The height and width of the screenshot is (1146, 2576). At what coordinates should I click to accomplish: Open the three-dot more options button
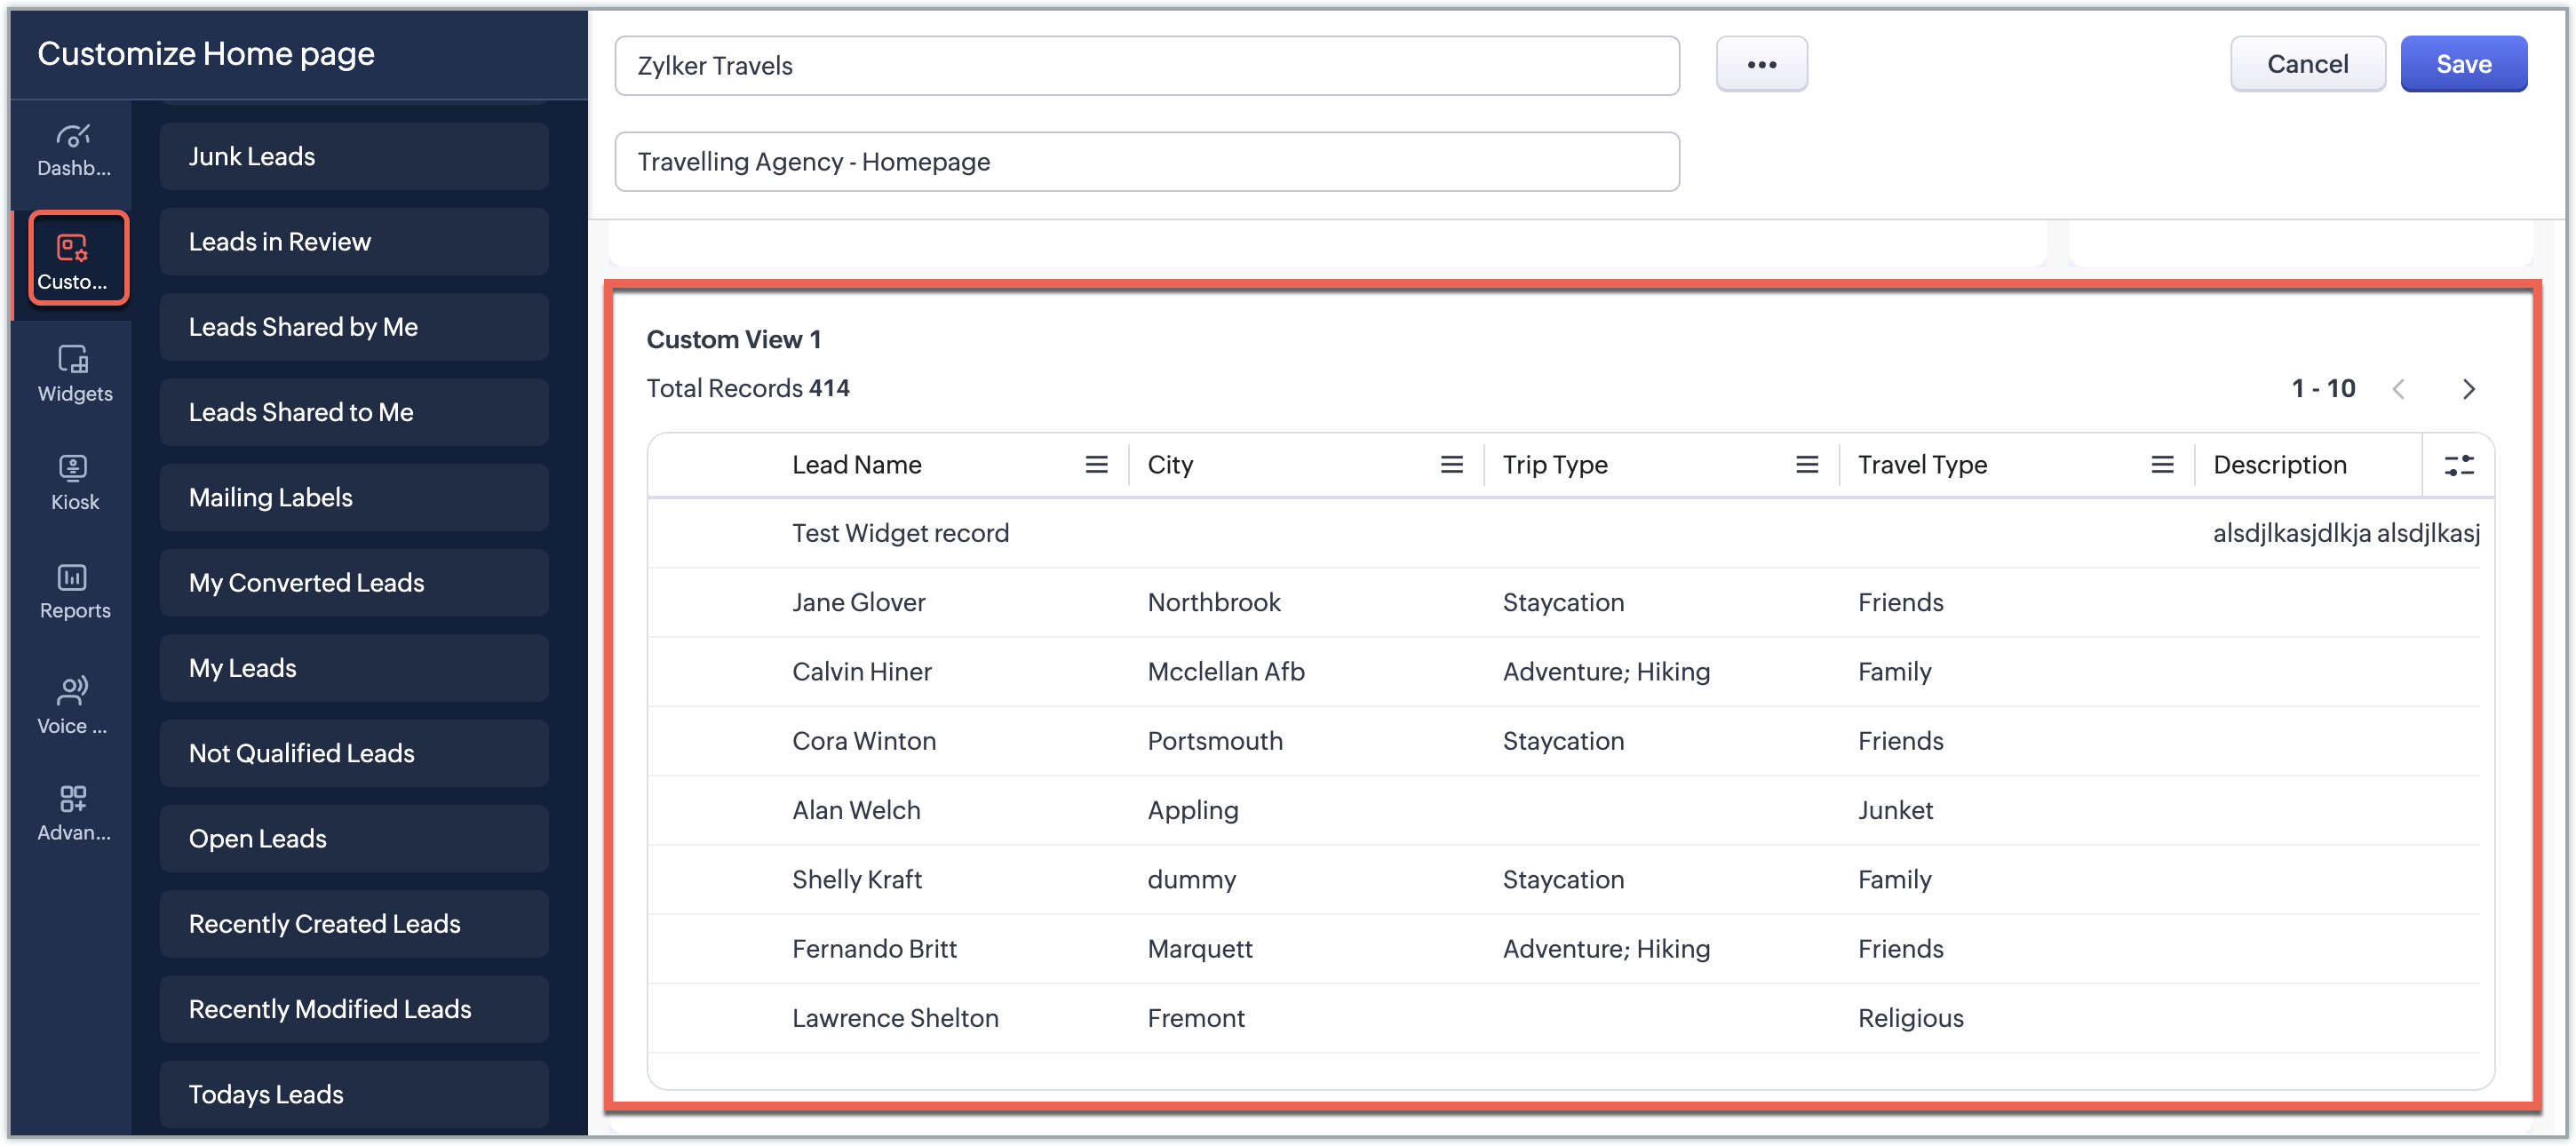[1761, 64]
